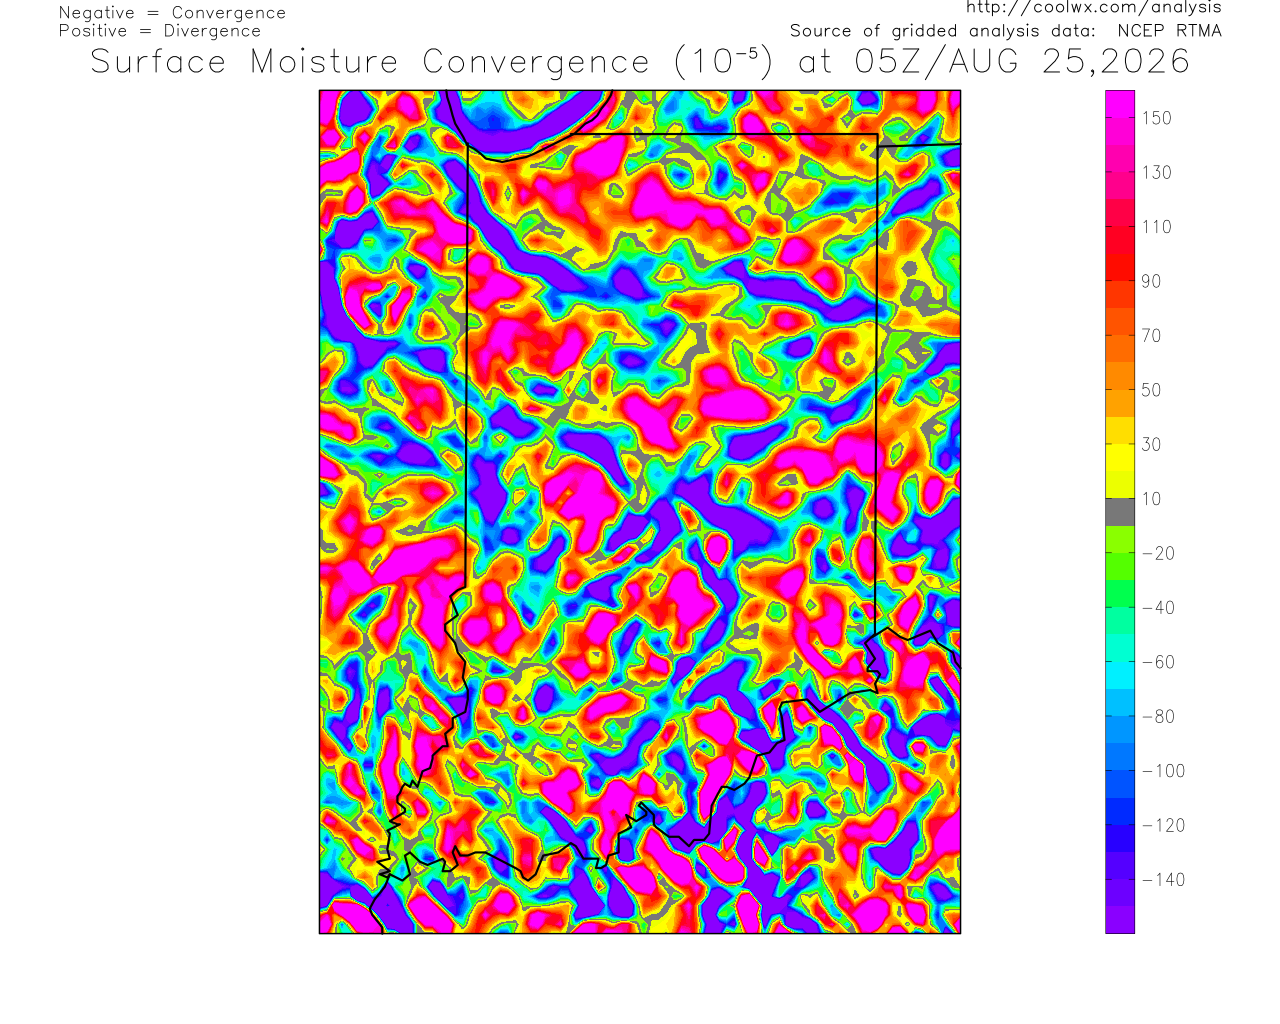Image resolution: width=1280 pixels, height=1024 pixels.
Task: Click the gray swatch near value 10
Action: 1120,512
